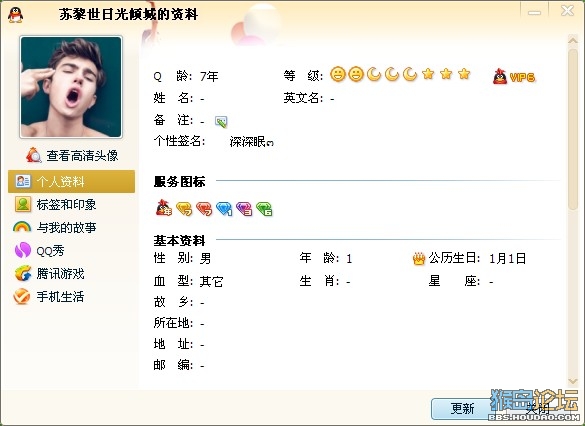Click the VIP6 membership badge icon
This screenshot has width=585, height=426.
click(514, 76)
